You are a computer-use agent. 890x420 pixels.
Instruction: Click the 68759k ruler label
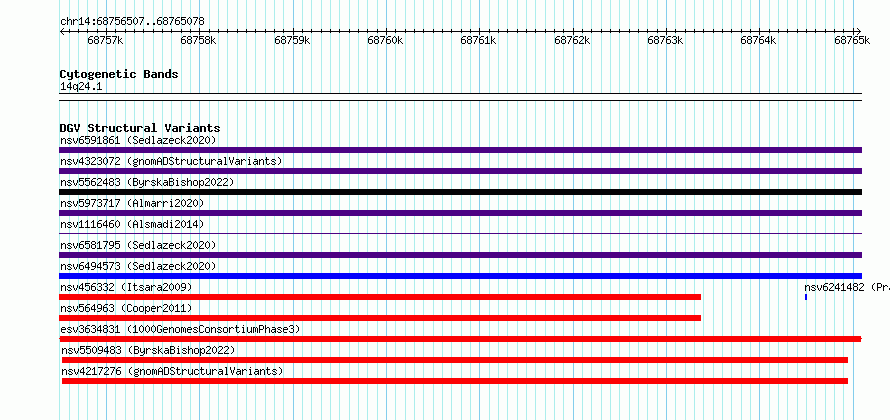coord(292,40)
